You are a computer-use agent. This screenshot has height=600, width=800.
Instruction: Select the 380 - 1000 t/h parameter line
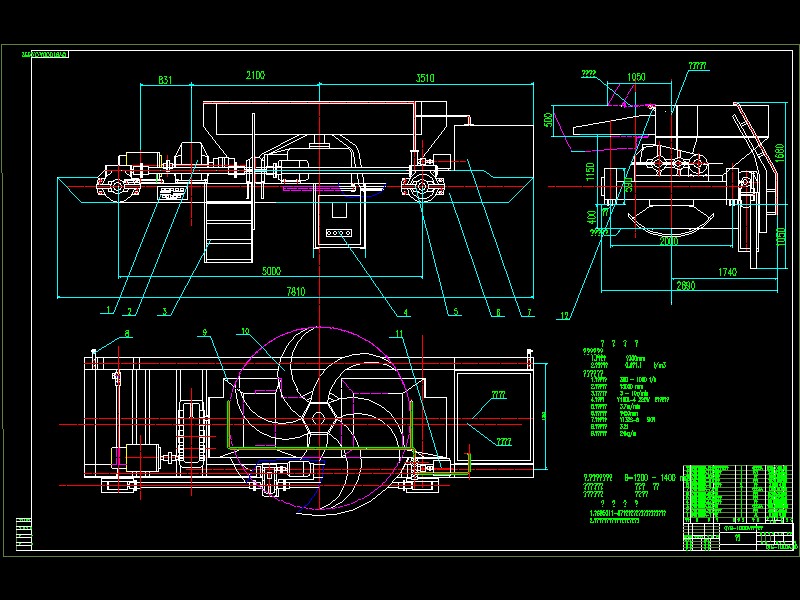coord(638,380)
